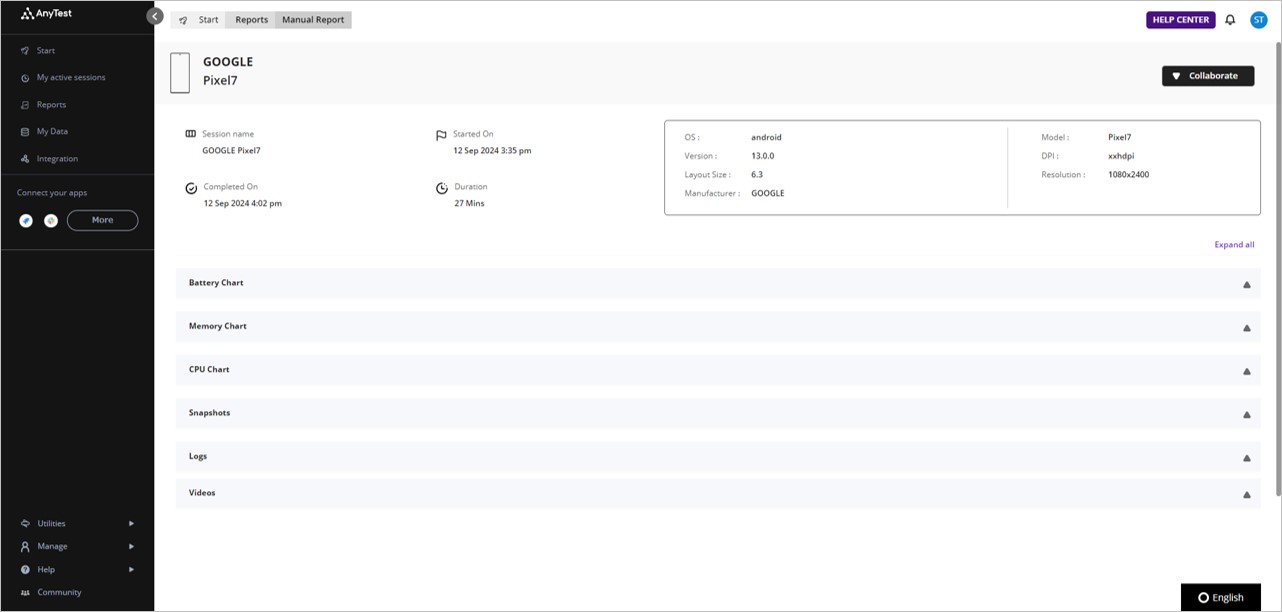Click the Start breadcrumb tab
Image resolution: width=1282 pixels, height=612 pixels.
[198, 20]
